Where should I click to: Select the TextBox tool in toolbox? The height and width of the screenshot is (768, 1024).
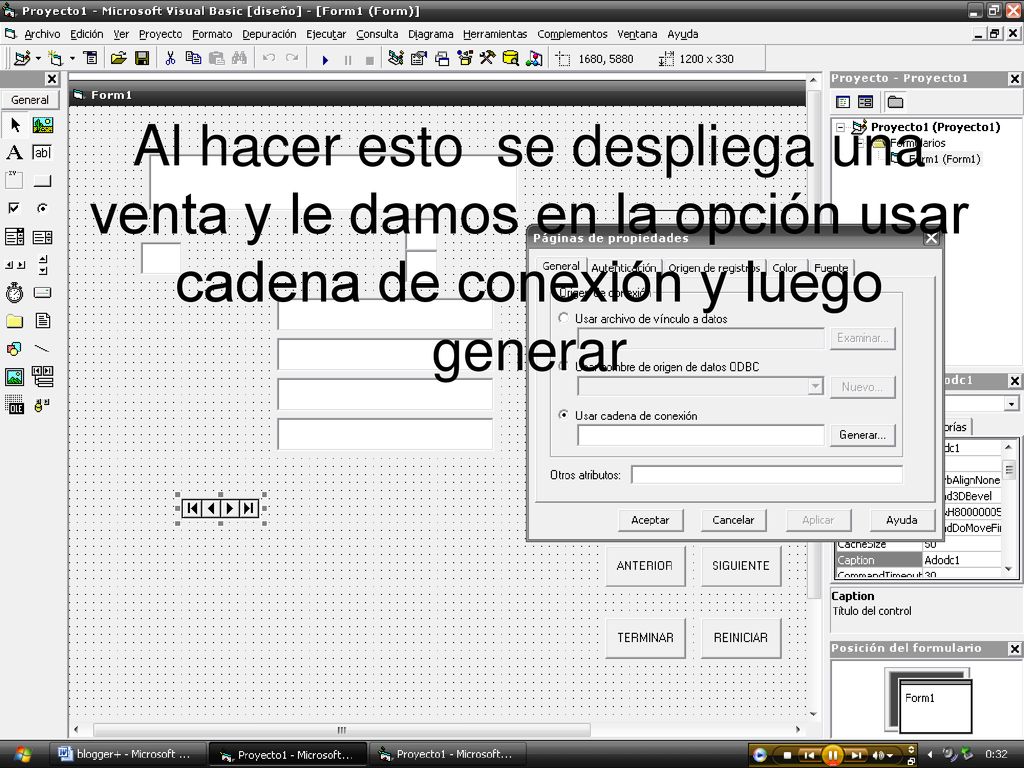(x=42, y=153)
